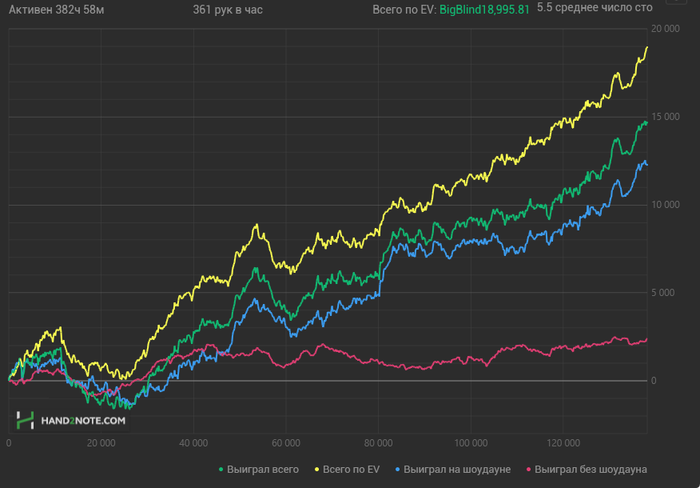700x488 pixels.
Task: Click the yellow dot beside 'Всего по EV'
Action: point(317,470)
